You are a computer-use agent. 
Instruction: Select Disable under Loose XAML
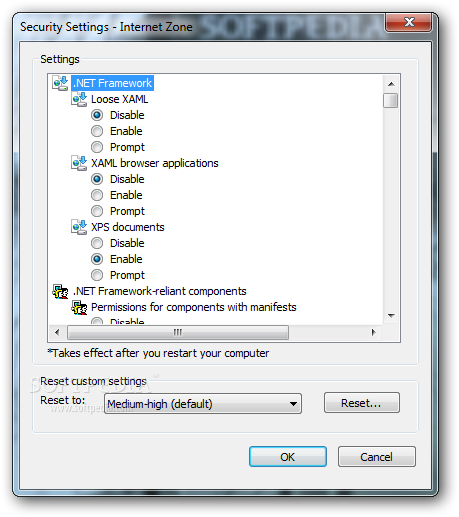pyautogui.click(x=97, y=115)
